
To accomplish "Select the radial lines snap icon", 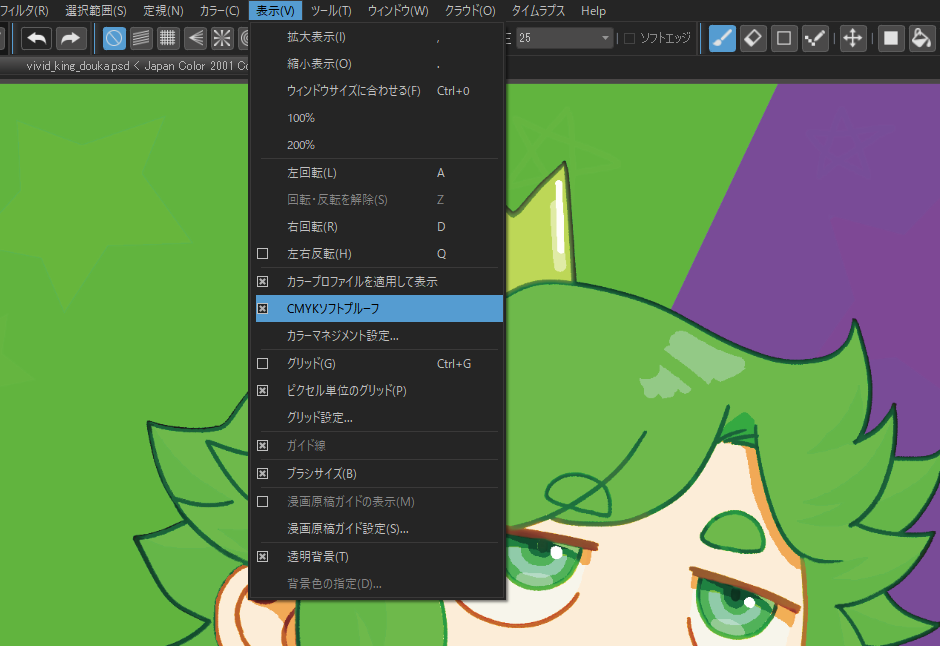I will (221, 38).
